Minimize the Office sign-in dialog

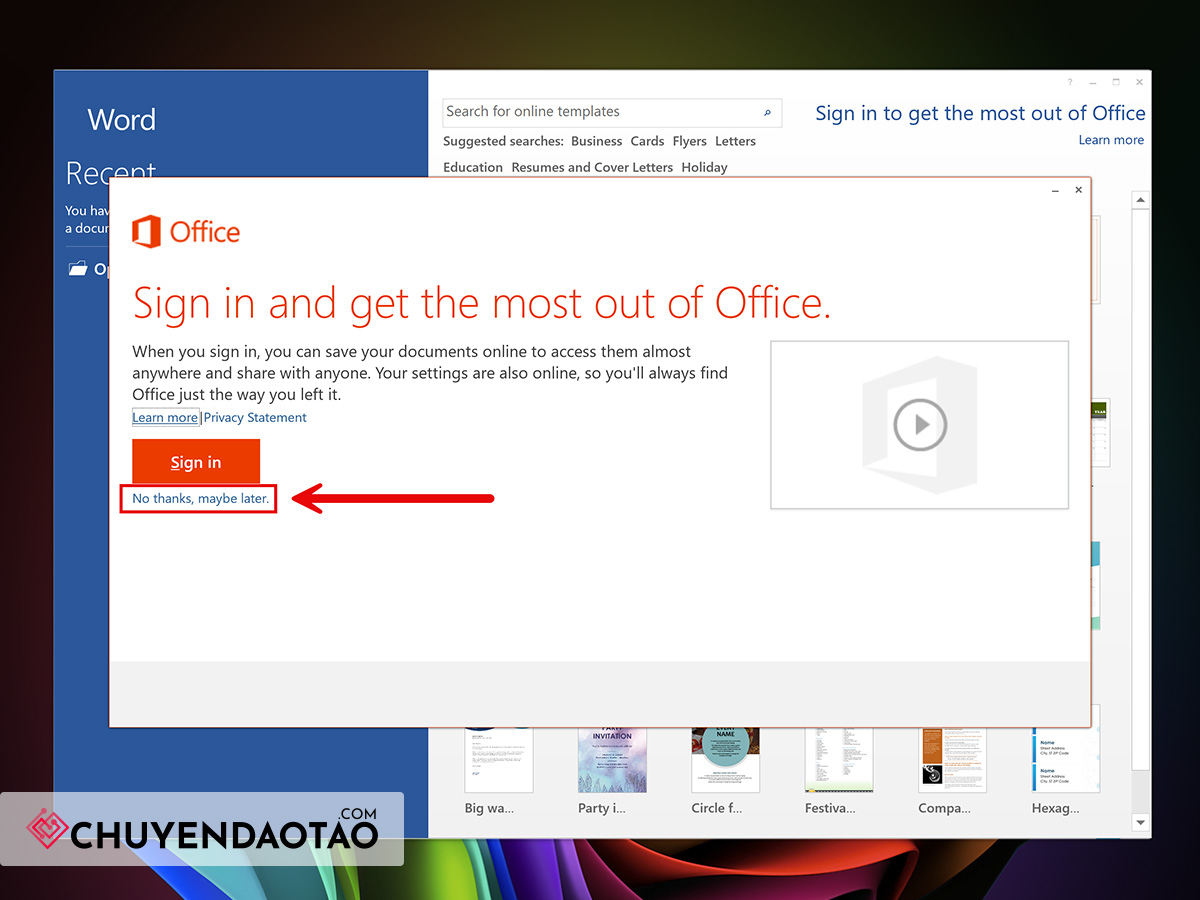[x=1055, y=190]
